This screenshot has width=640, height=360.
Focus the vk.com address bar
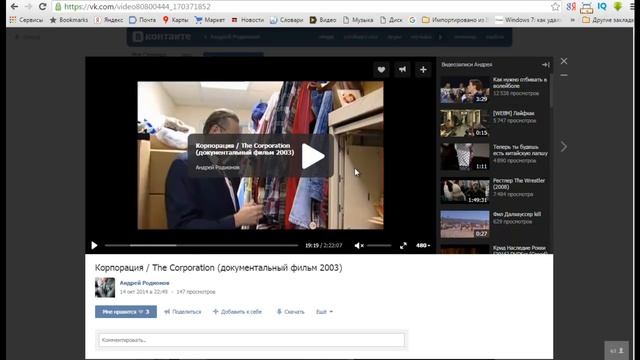302,7
